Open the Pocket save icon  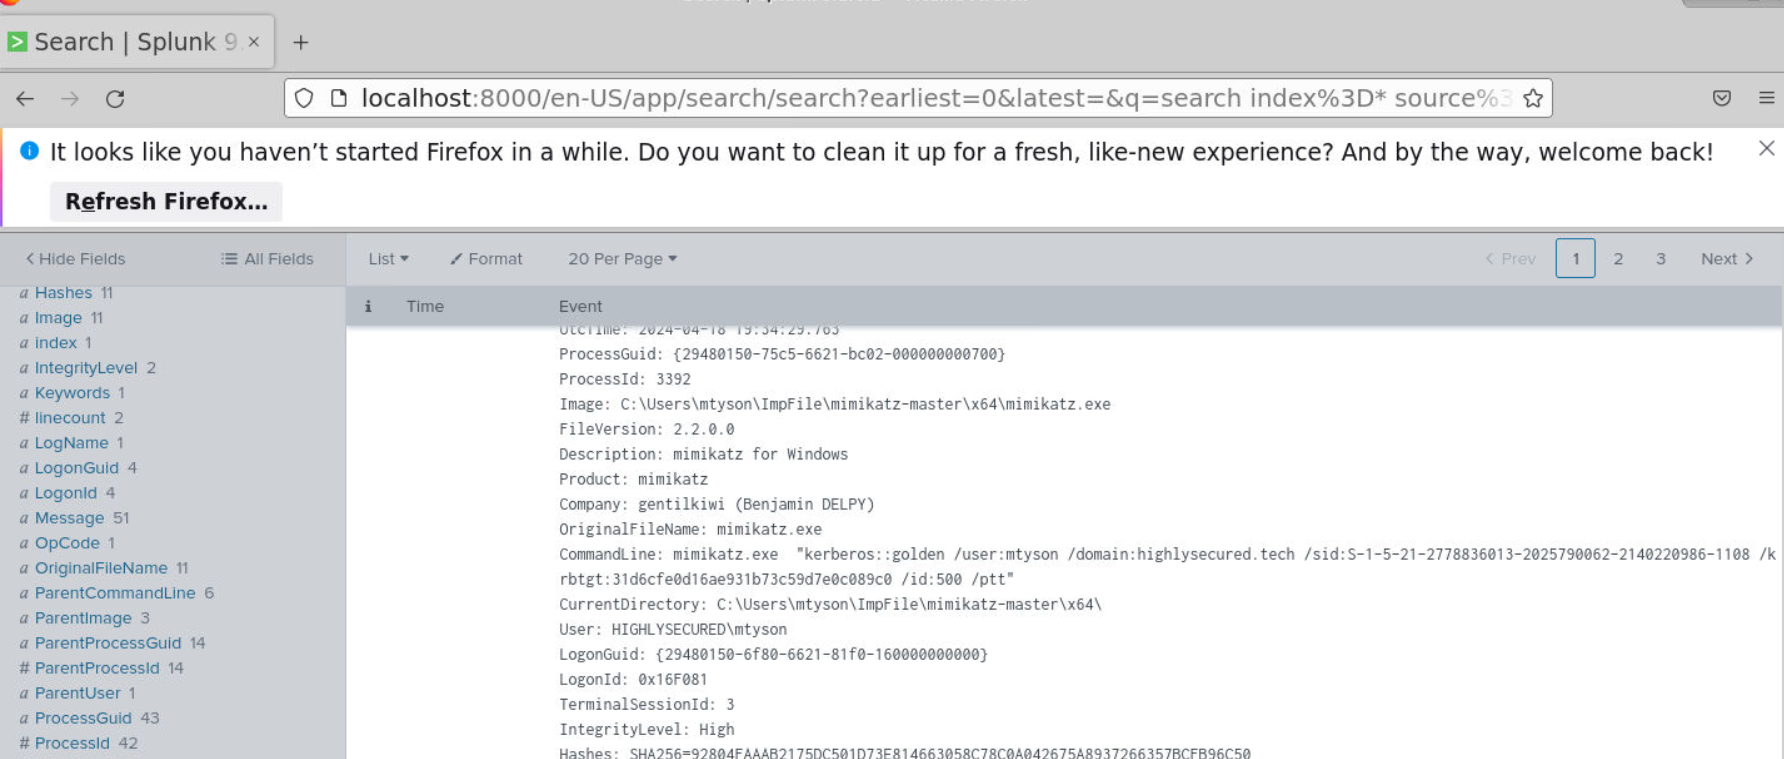click(1722, 98)
